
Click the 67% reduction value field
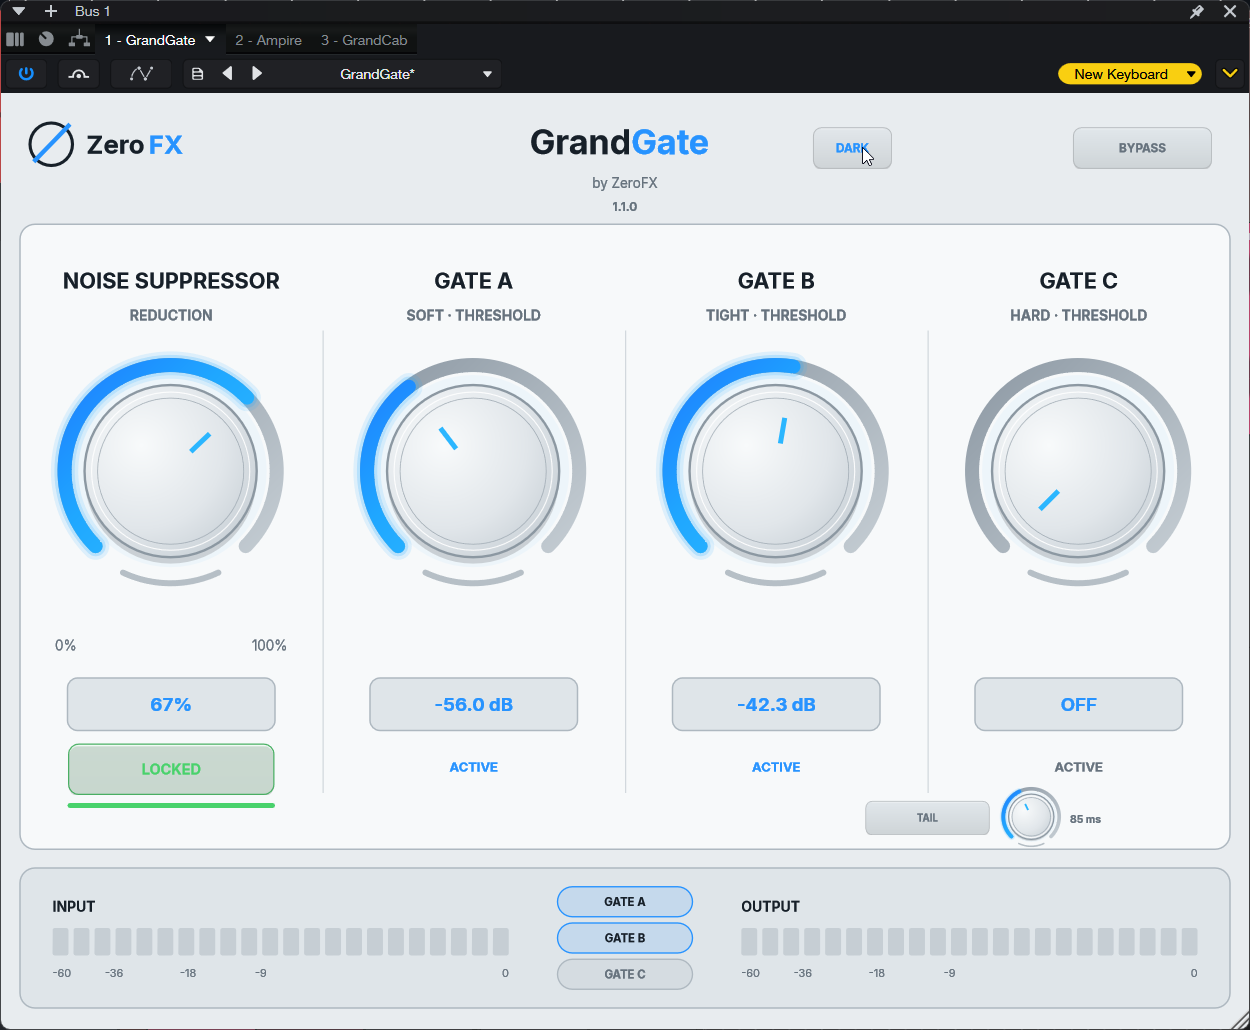pos(171,705)
